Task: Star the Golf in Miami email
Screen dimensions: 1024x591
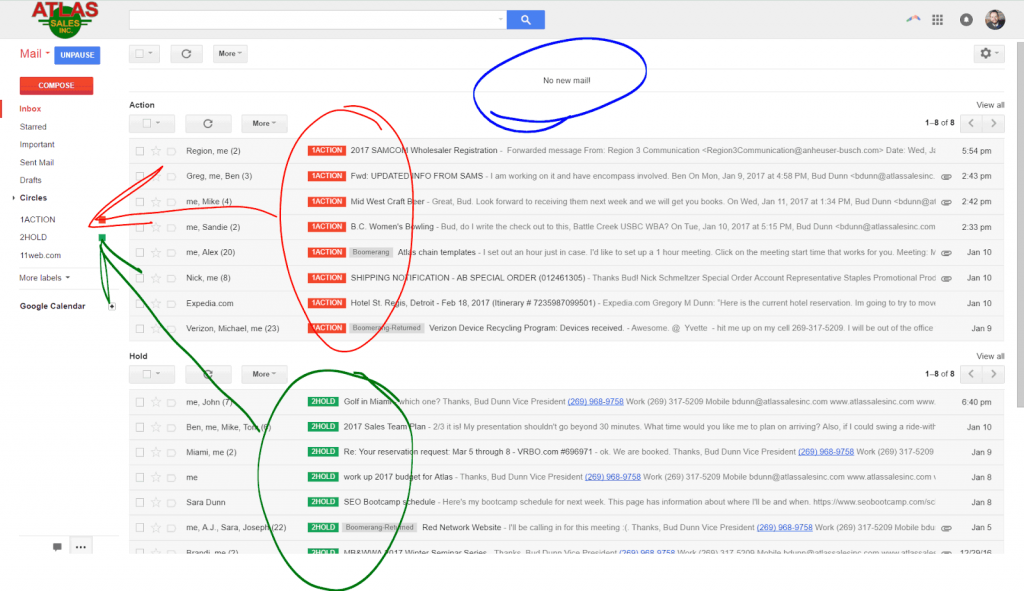Action: coord(155,402)
